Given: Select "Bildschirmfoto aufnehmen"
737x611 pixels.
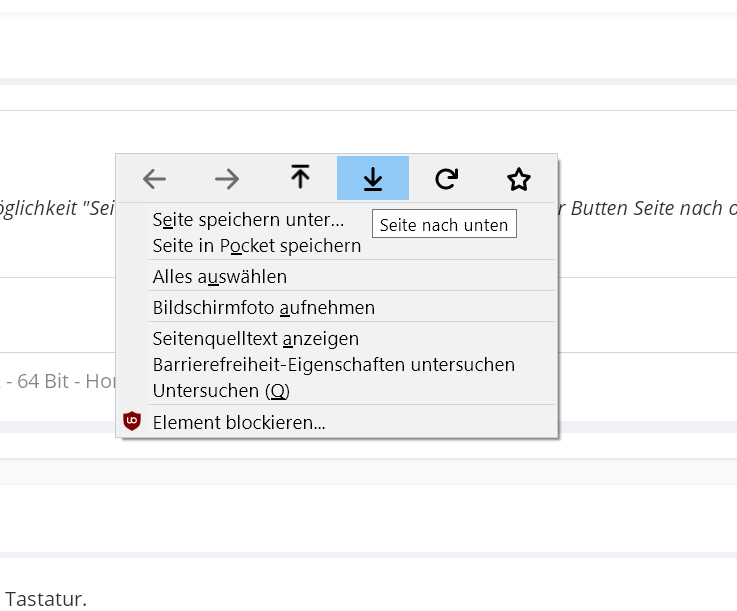Looking at the screenshot, I should click(x=263, y=307).
